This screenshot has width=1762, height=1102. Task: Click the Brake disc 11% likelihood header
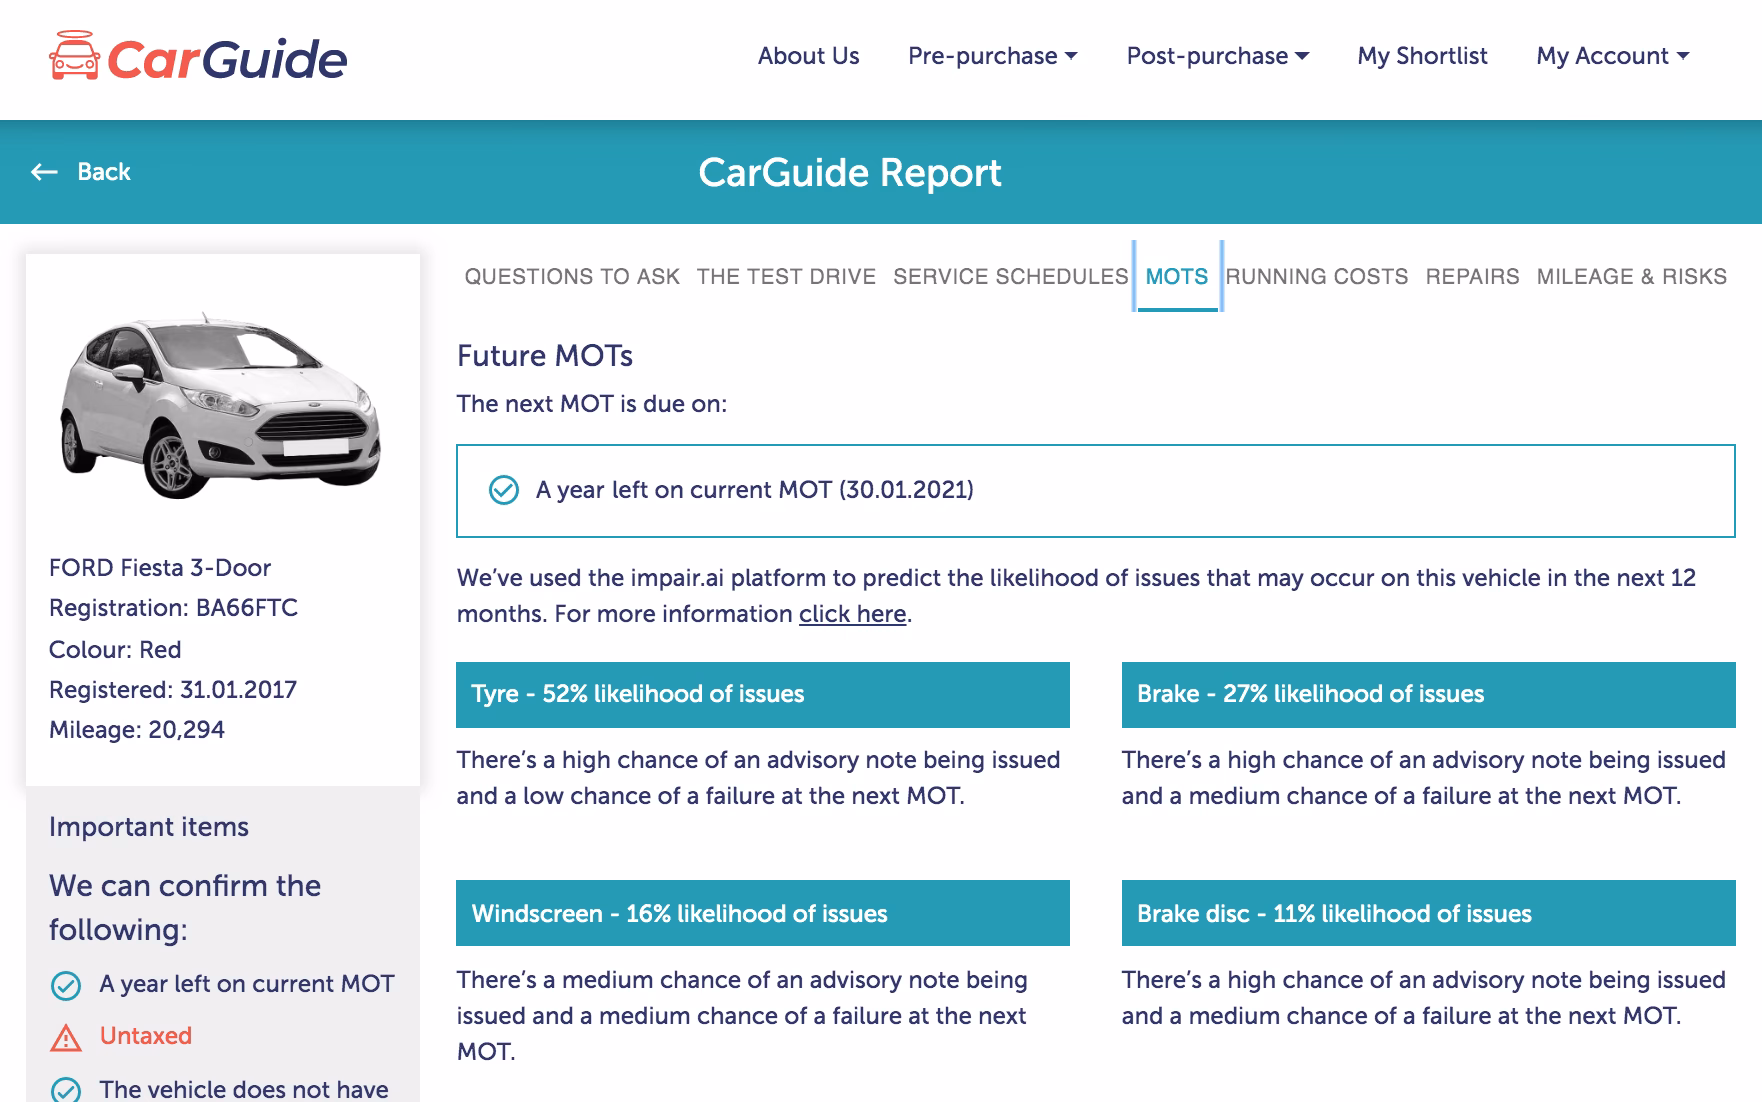1428,913
